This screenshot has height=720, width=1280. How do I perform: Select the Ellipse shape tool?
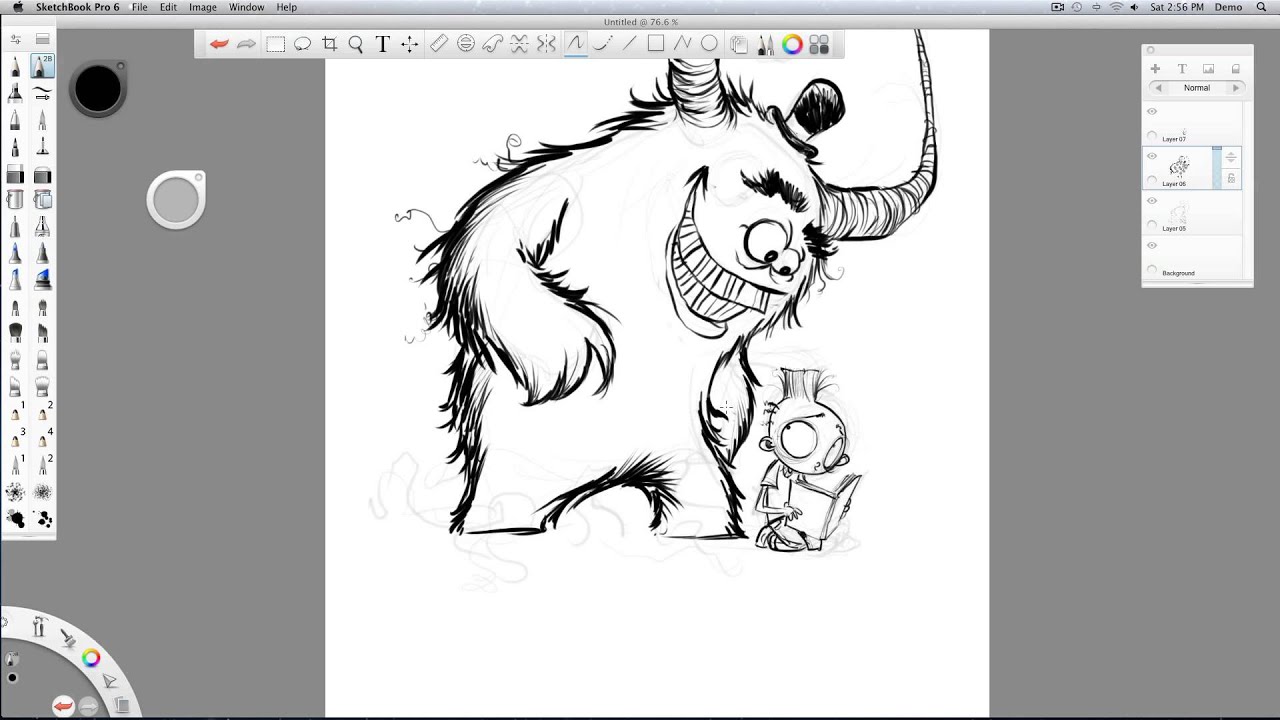pos(709,44)
